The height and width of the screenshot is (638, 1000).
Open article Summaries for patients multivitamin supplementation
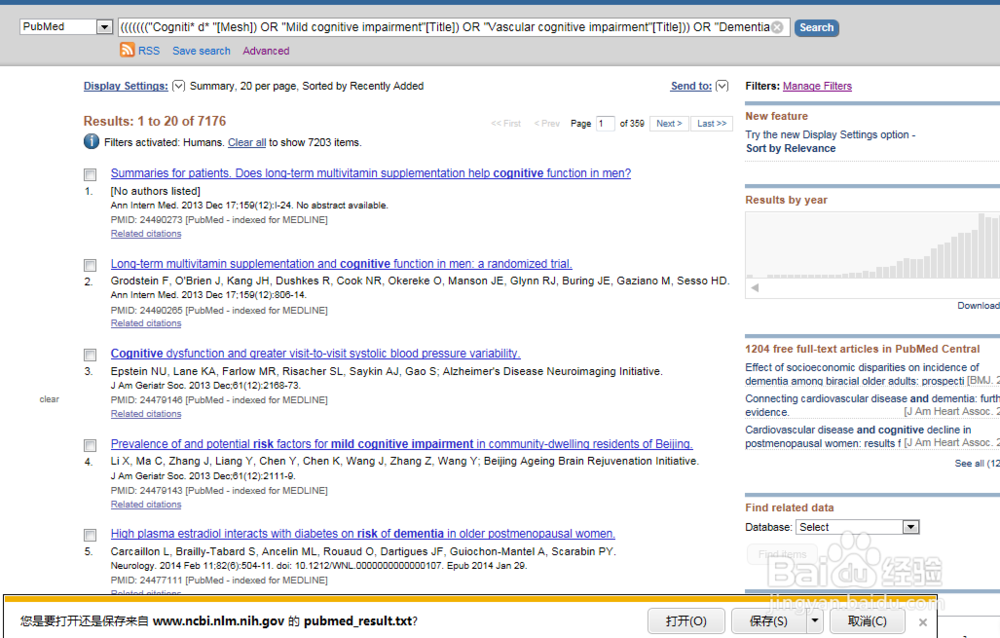(371, 173)
